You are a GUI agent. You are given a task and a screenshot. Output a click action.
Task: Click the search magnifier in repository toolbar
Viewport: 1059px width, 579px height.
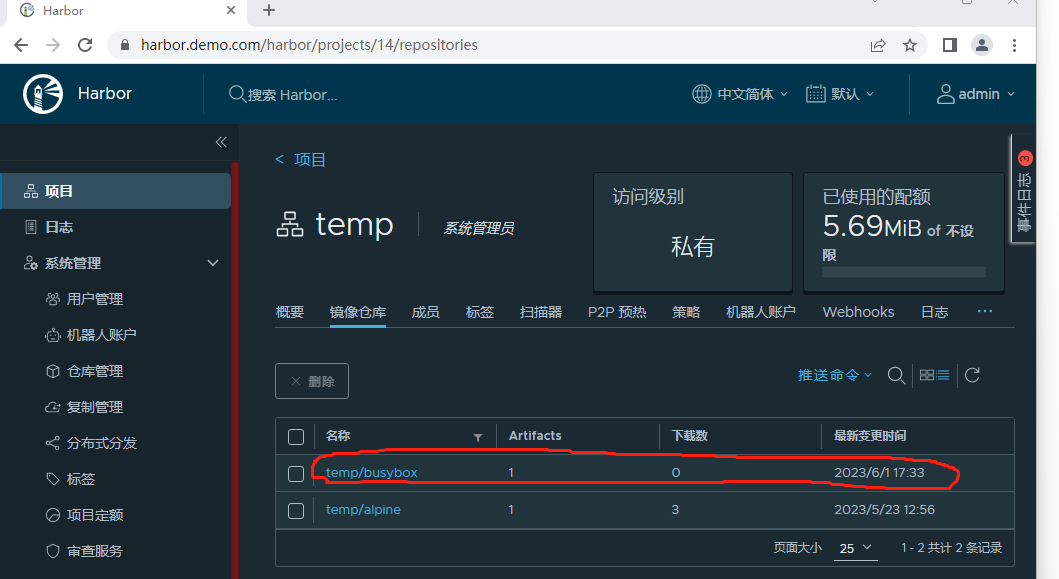click(x=896, y=376)
